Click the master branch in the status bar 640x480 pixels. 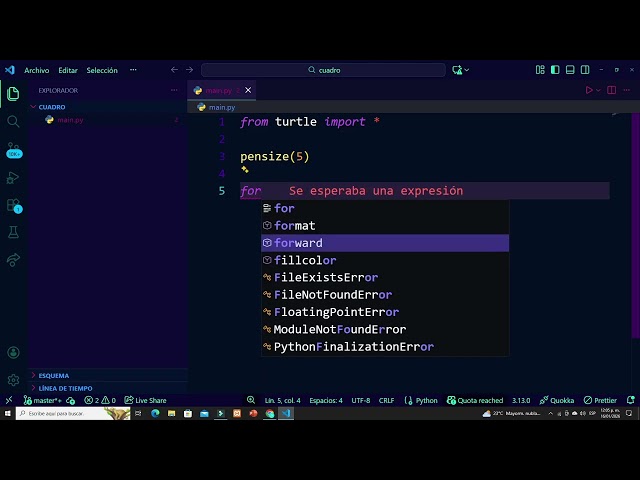click(x=42, y=400)
